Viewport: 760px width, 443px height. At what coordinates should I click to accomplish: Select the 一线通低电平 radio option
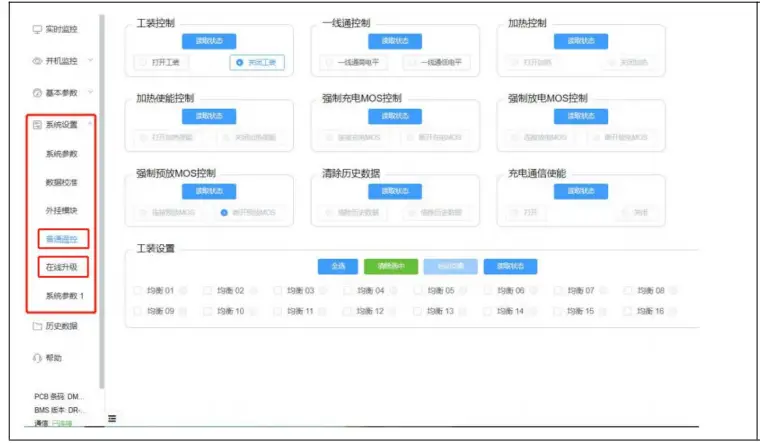click(436, 63)
